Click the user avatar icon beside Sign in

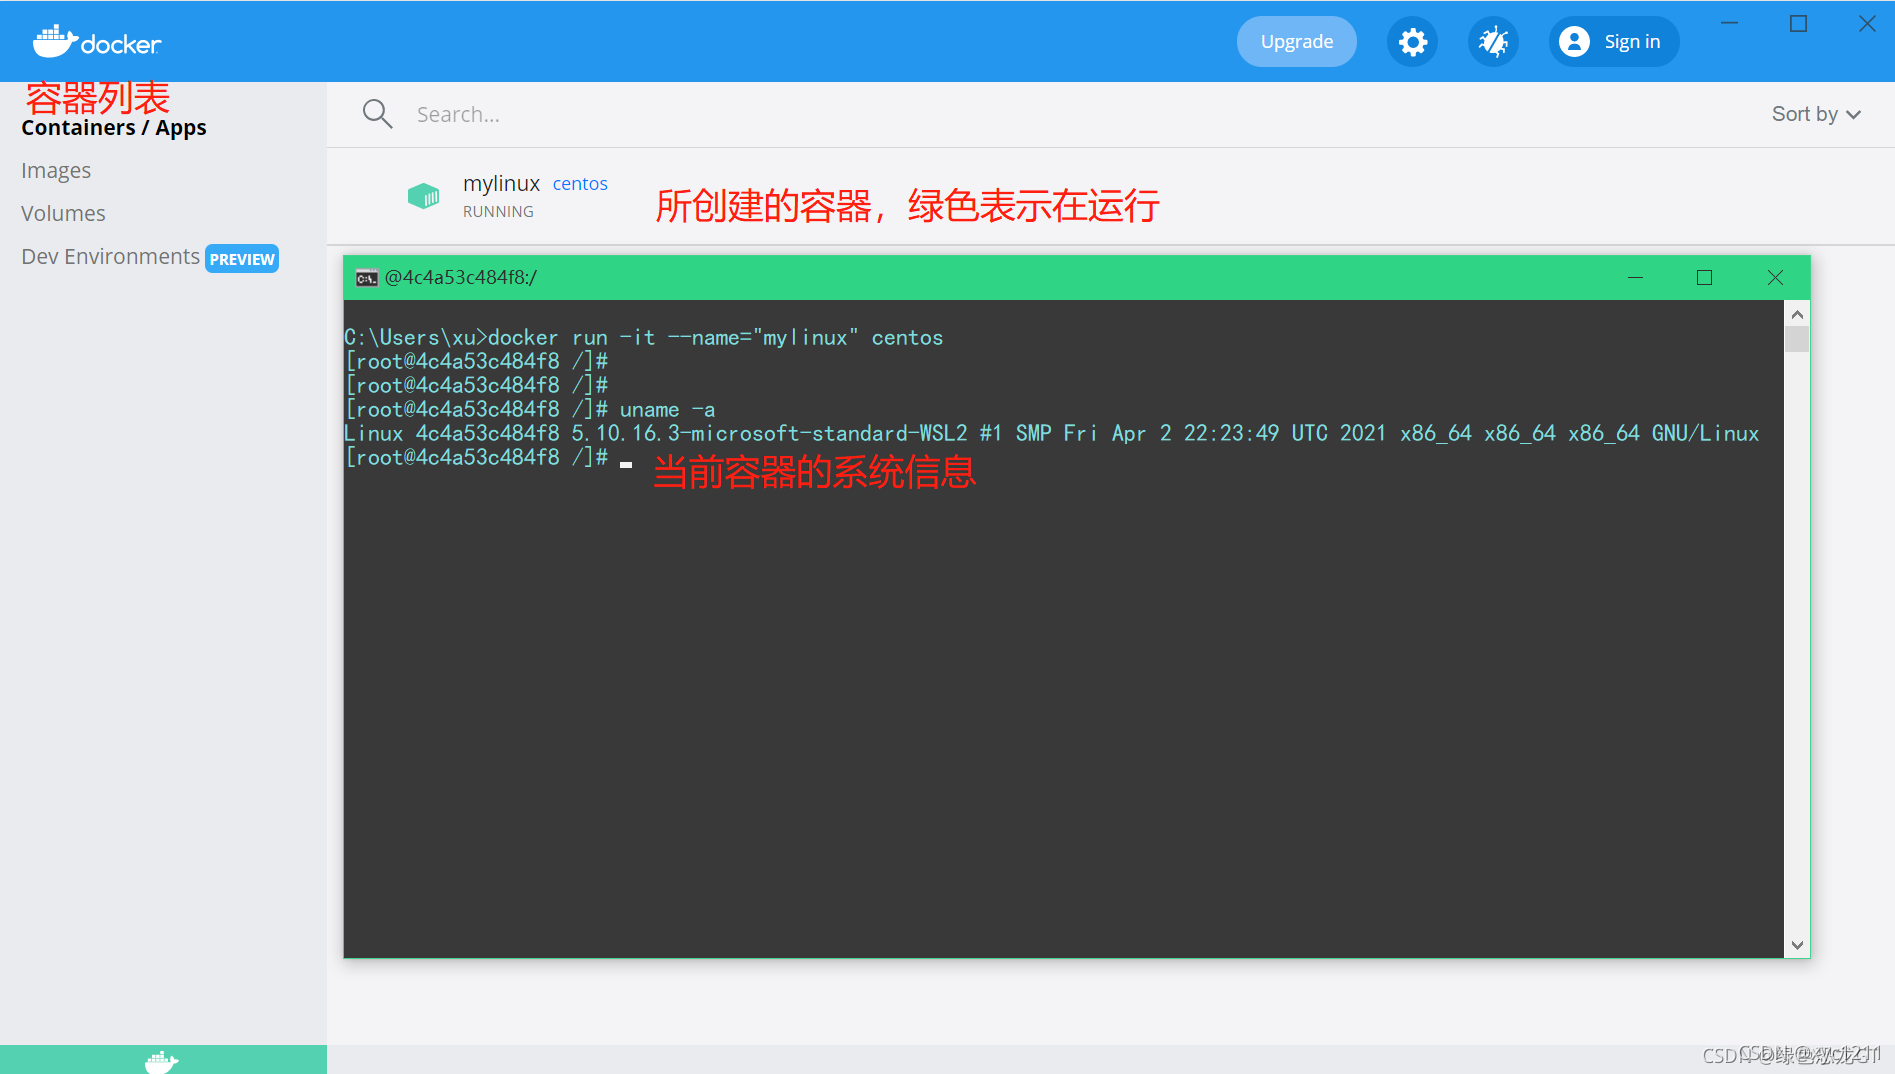(x=1573, y=41)
